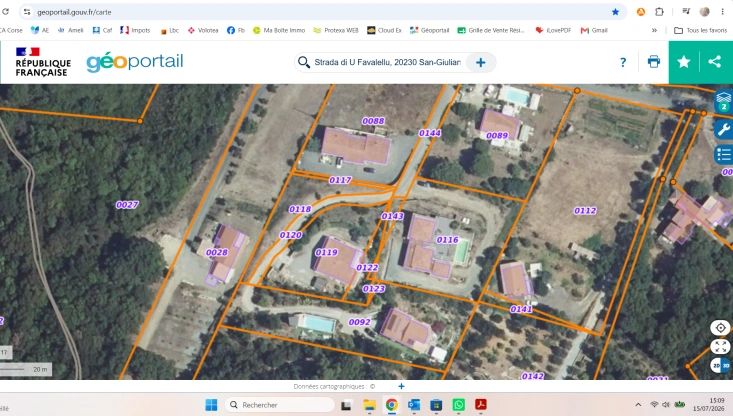Open the map layers stack button
This screenshot has height=416, width=733.
click(723, 101)
